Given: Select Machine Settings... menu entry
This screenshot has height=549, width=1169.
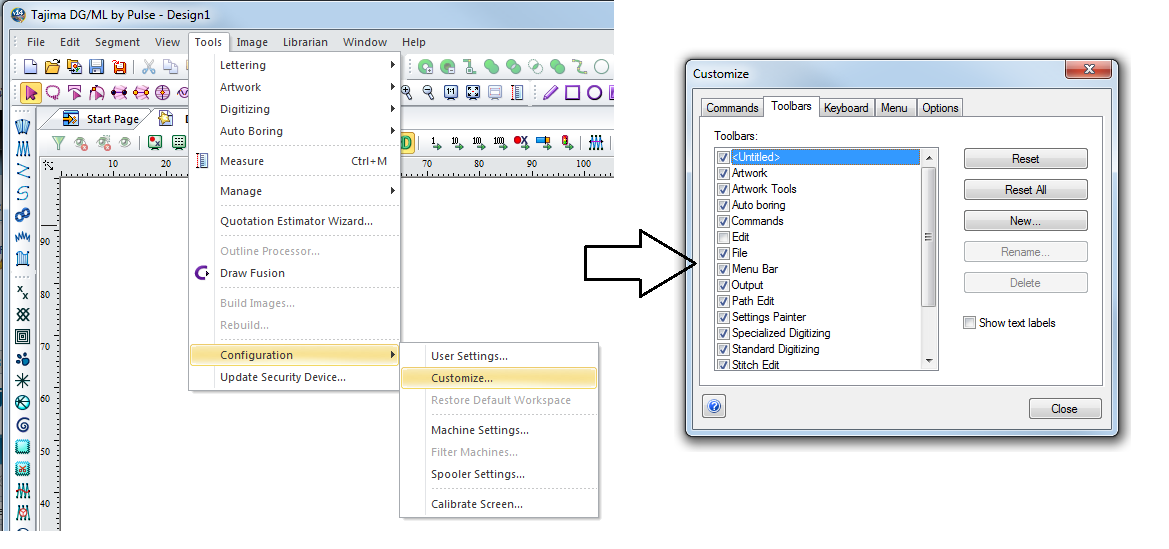Looking at the screenshot, I should click(499, 430).
